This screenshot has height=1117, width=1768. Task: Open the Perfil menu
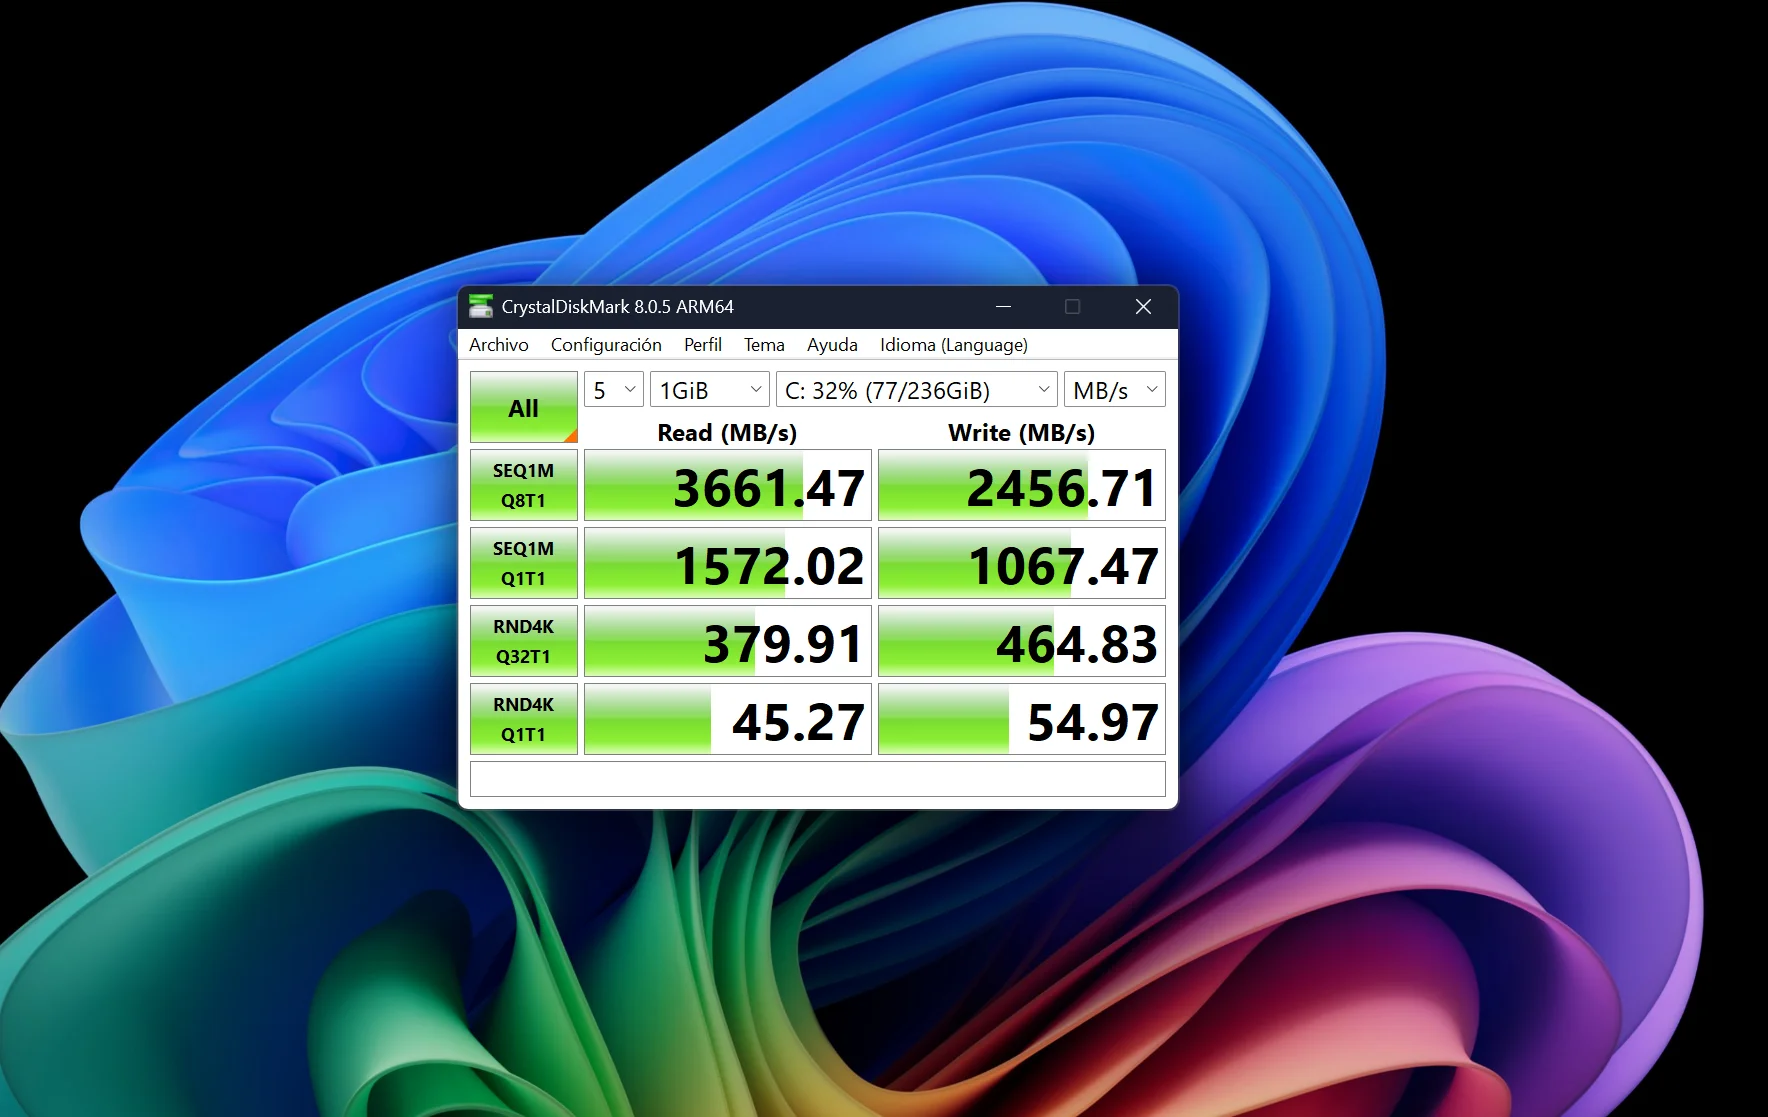[703, 344]
